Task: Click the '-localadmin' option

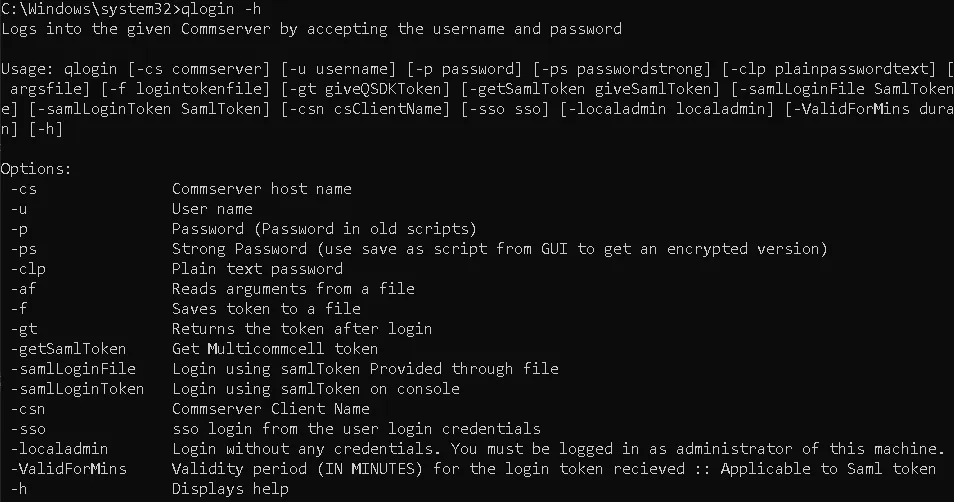Action: 60,449
